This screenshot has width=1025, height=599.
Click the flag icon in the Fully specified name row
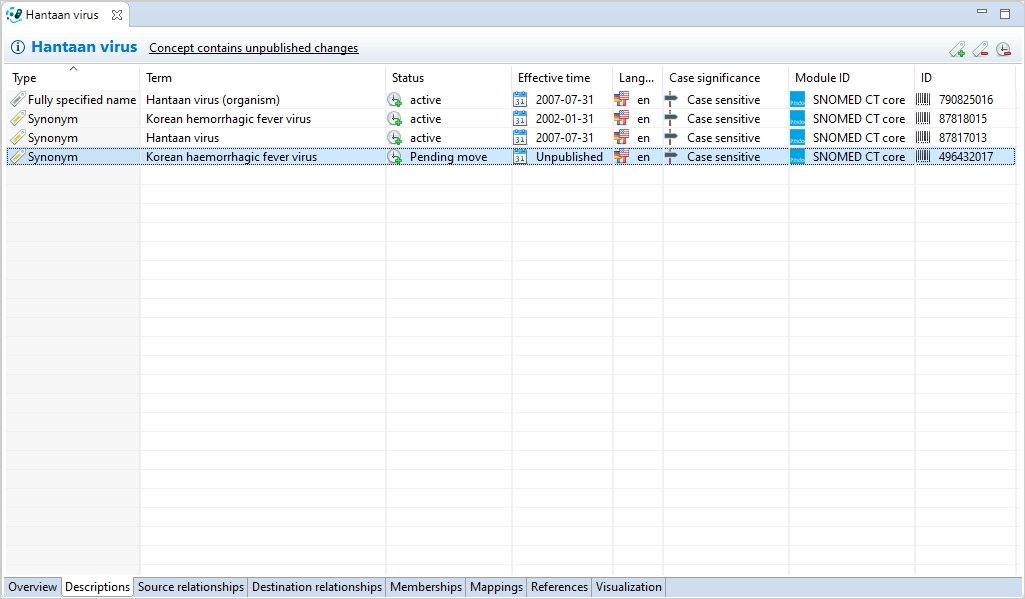click(x=622, y=100)
